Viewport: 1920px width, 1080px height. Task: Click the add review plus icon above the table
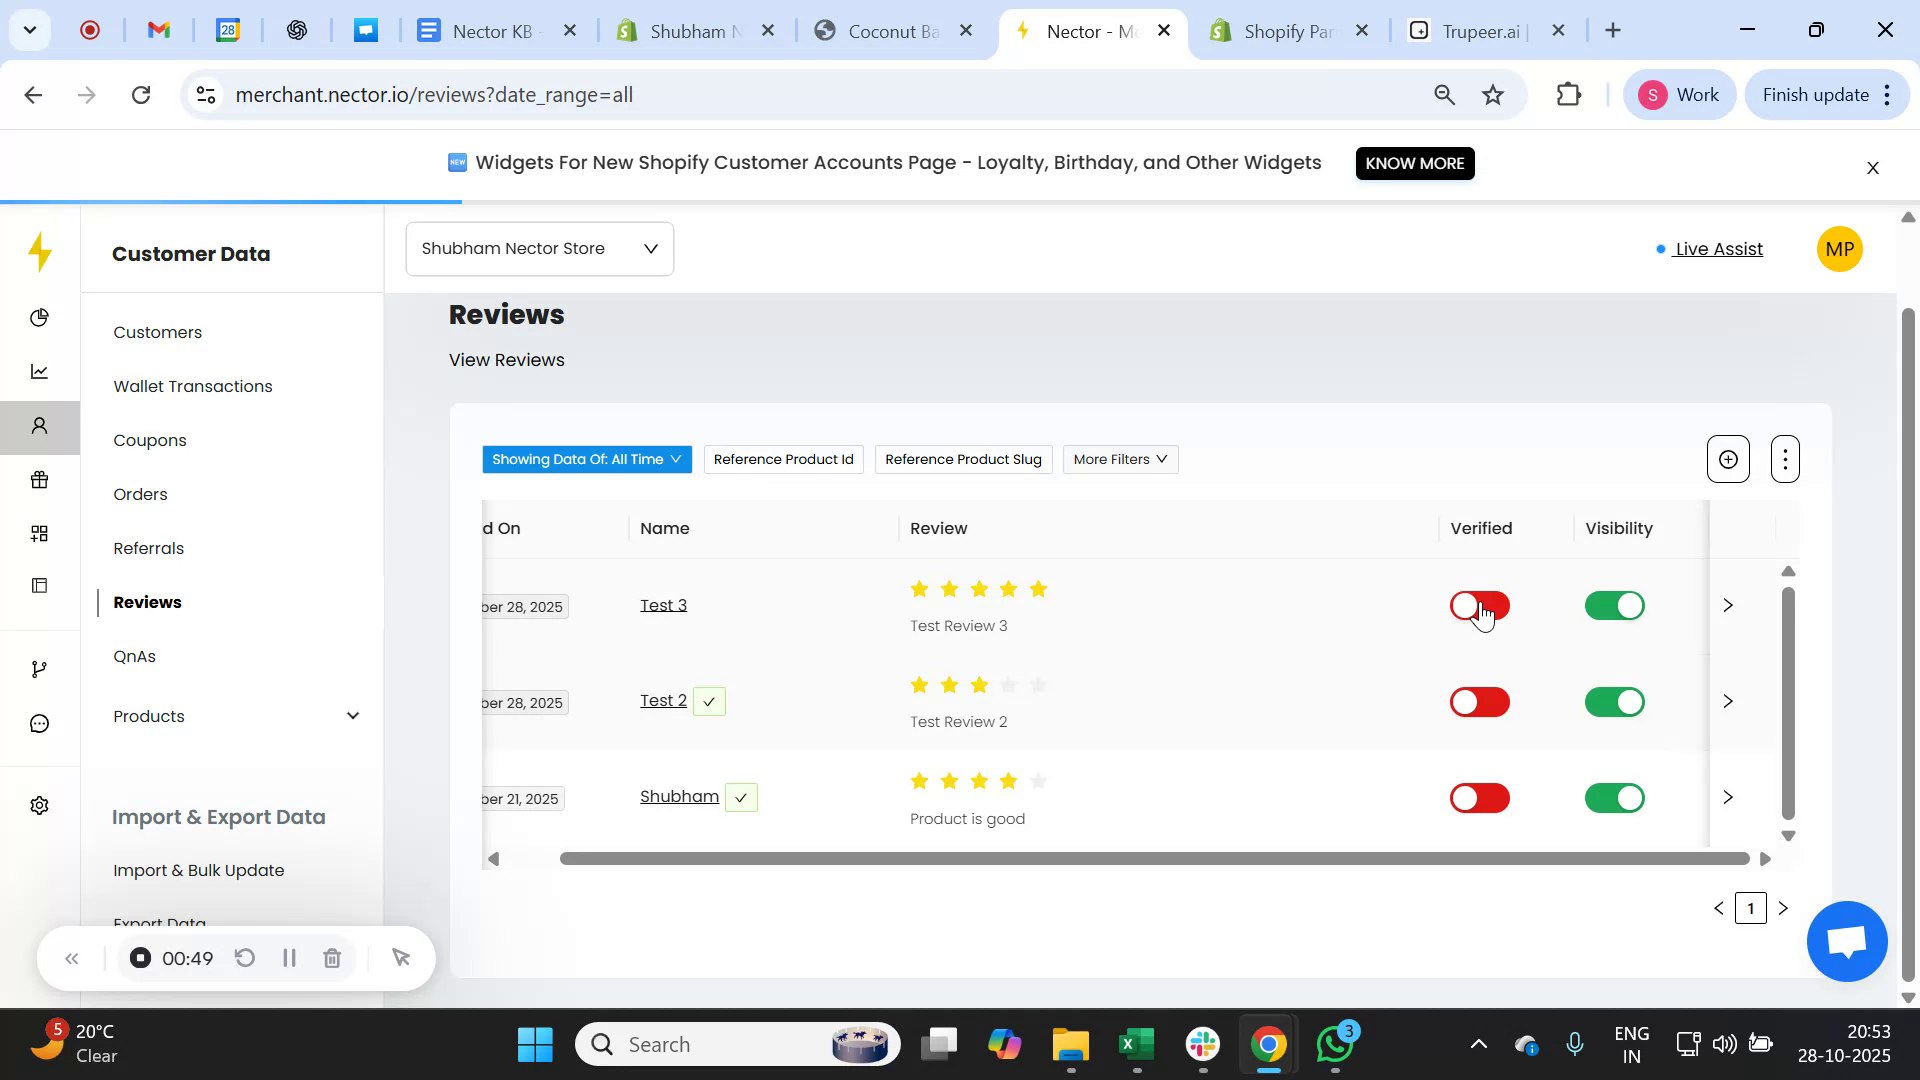(1727, 459)
